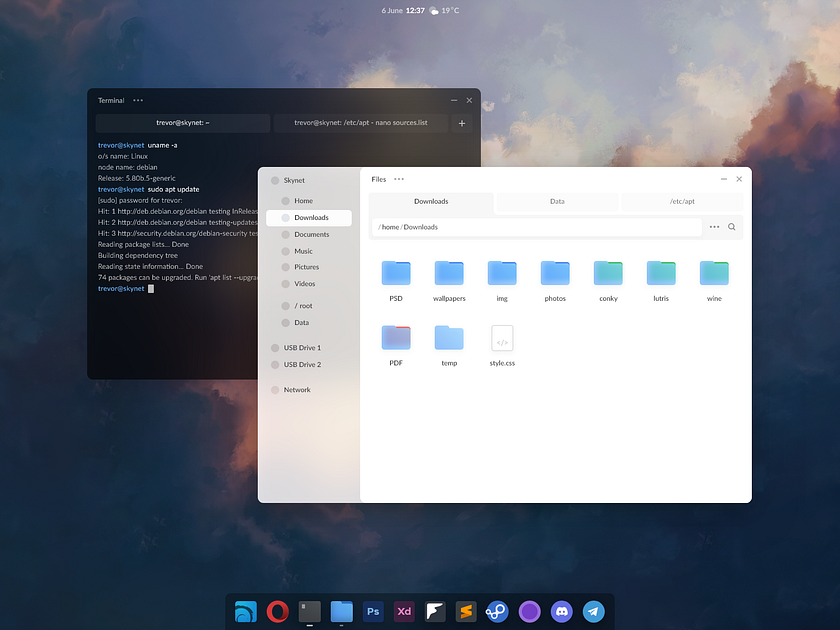Launch the Opera browser from the dock

pos(277,611)
